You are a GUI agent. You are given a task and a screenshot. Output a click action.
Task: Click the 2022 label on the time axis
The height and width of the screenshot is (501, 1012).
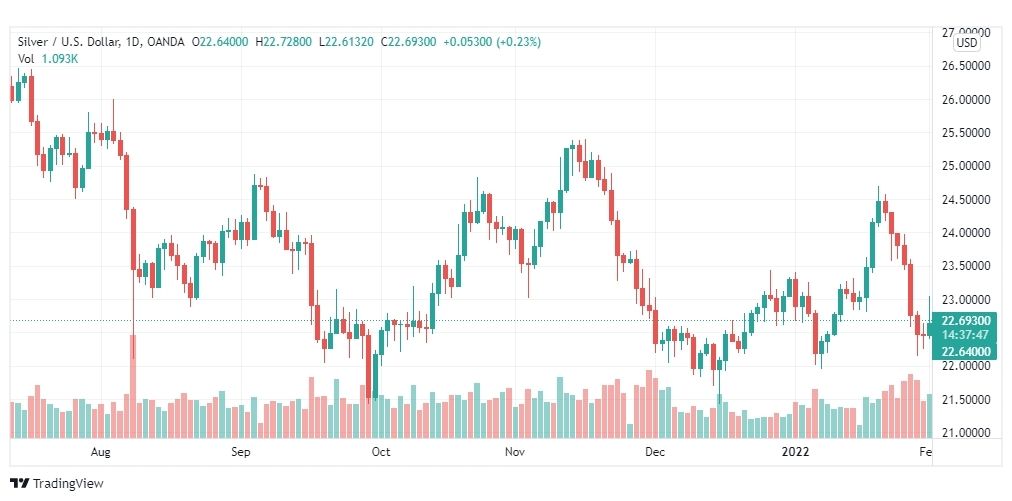coord(794,452)
